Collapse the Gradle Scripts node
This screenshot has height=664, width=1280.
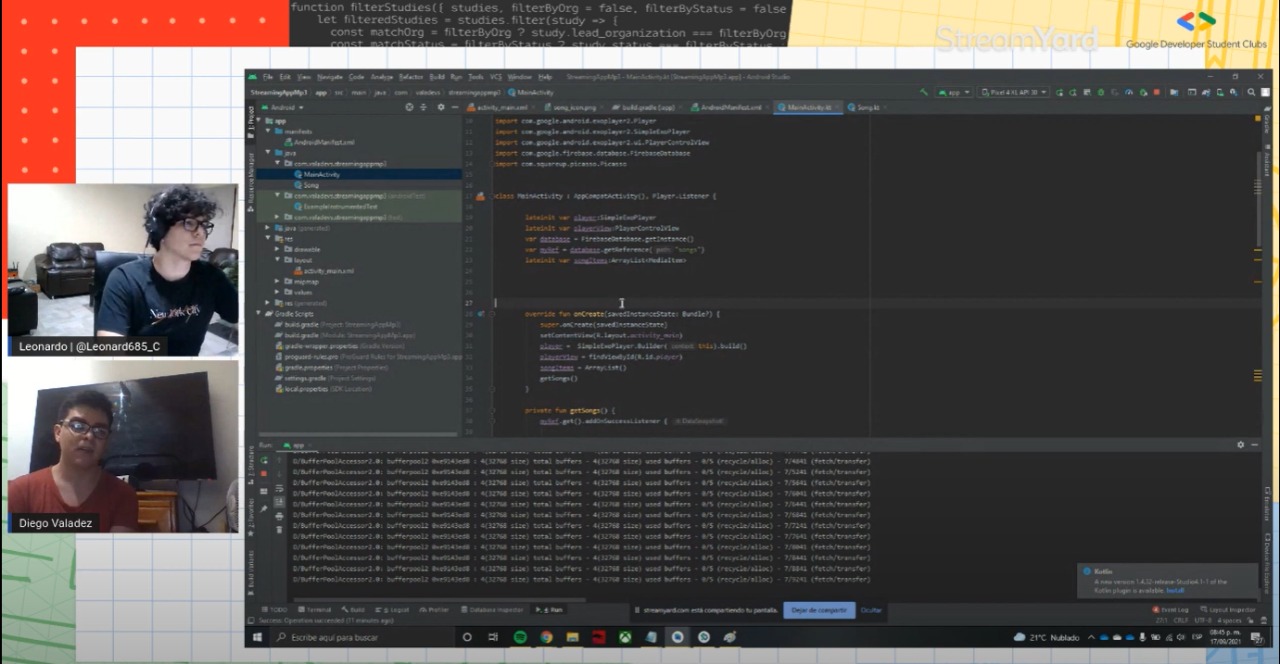[259, 314]
